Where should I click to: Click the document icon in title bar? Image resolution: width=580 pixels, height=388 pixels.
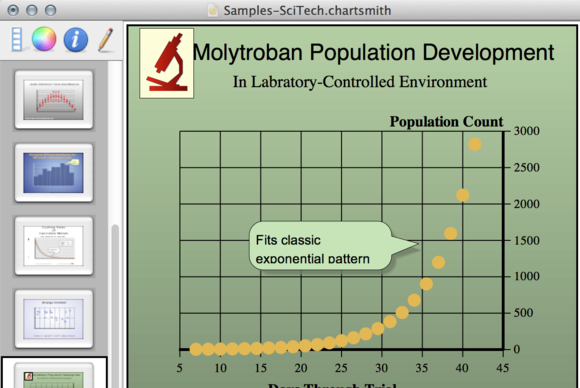[x=213, y=10]
